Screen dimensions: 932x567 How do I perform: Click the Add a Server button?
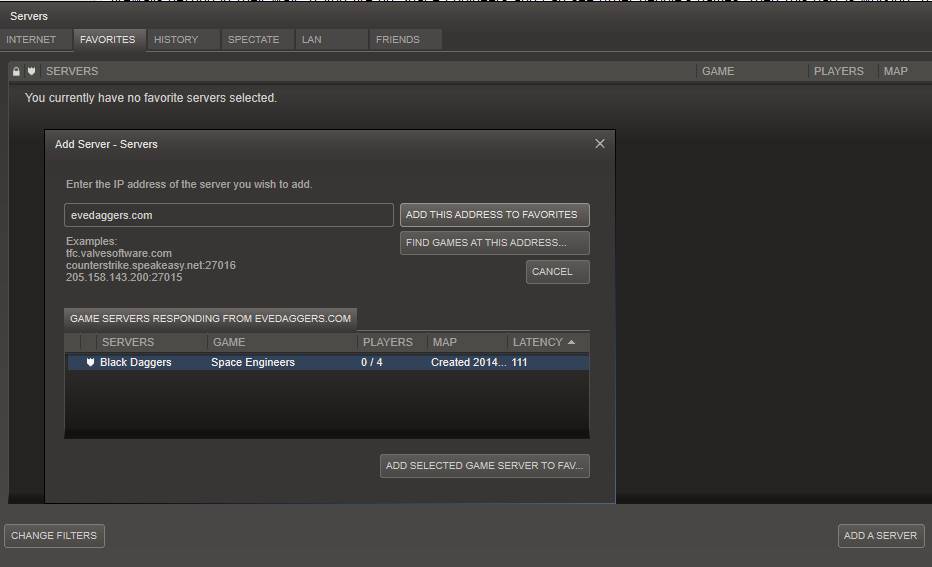point(881,536)
